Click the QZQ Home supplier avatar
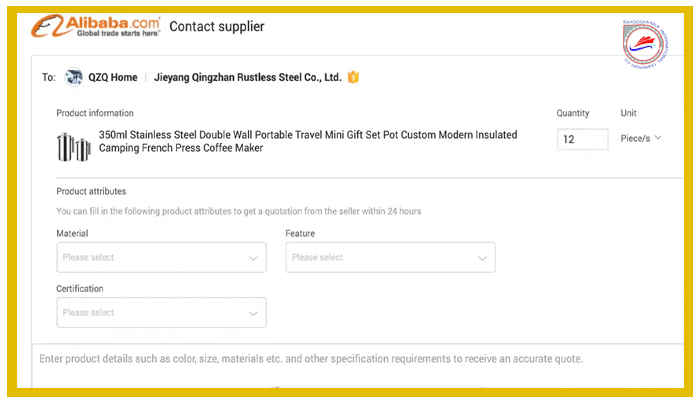 point(74,77)
